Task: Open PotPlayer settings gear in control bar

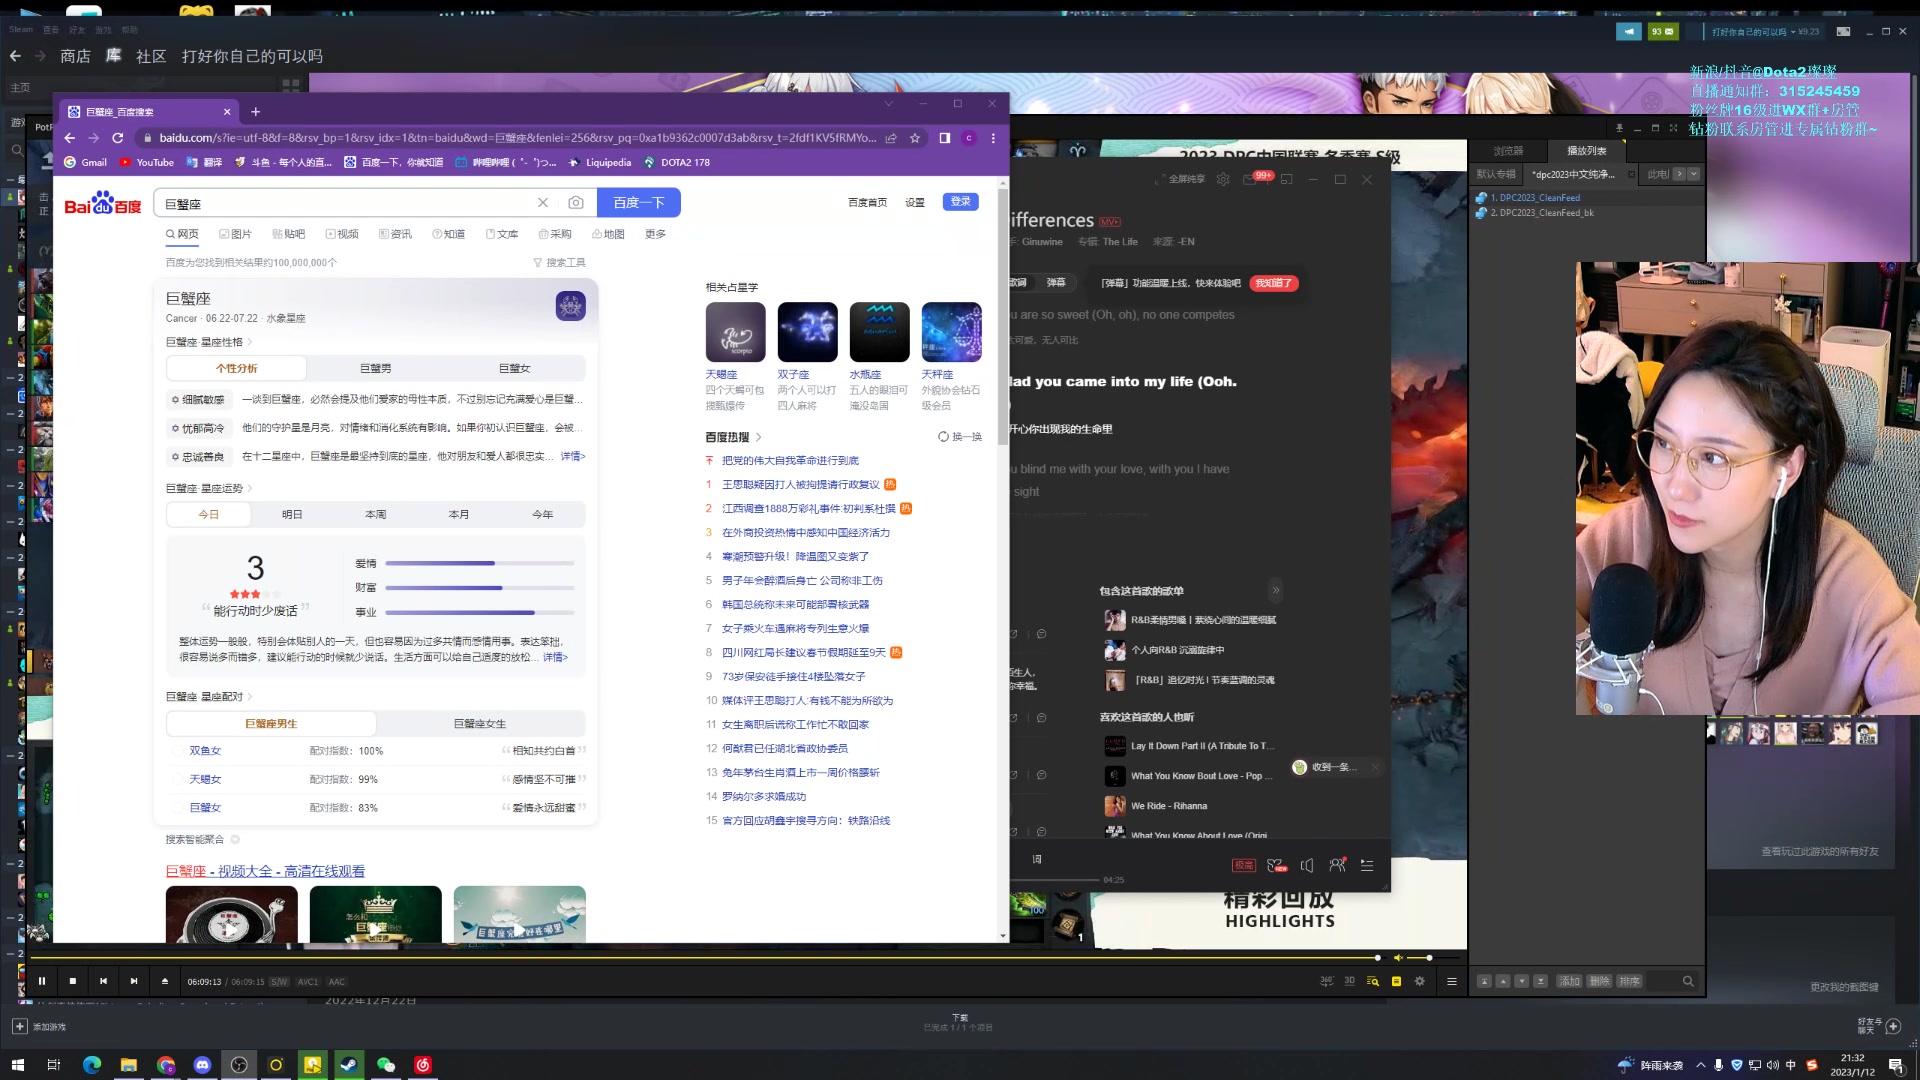Action: pyautogui.click(x=1420, y=981)
